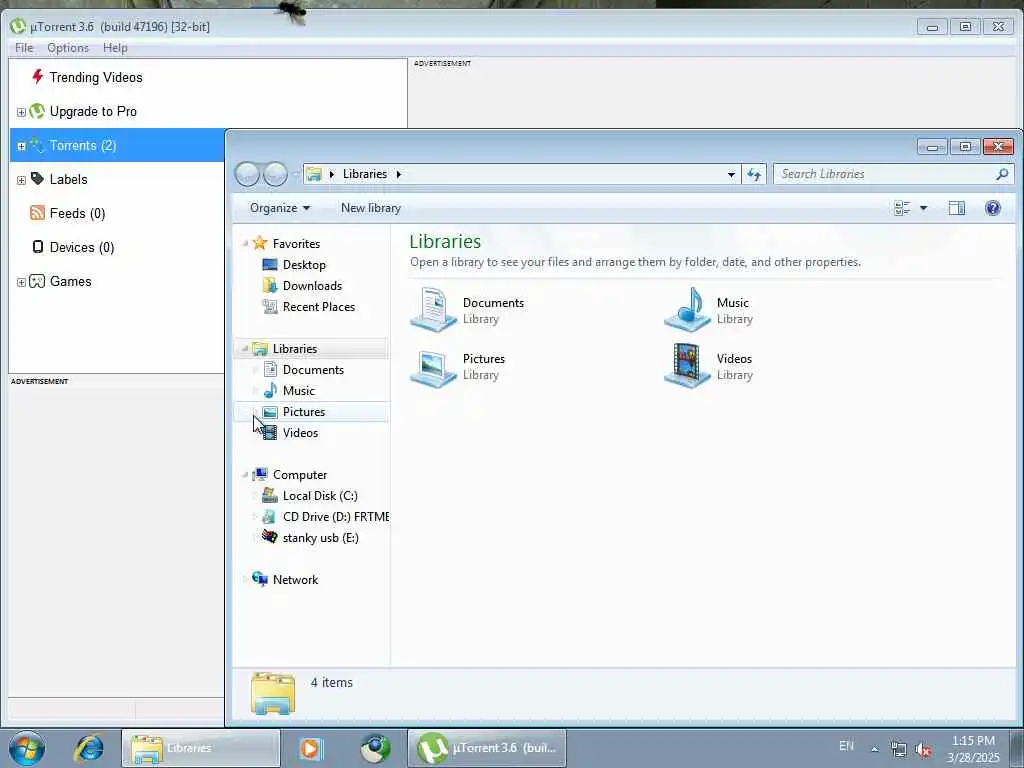The width and height of the screenshot is (1024, 768).
Task: Open the File menu in µTorrent
Action: pos(24,48)
